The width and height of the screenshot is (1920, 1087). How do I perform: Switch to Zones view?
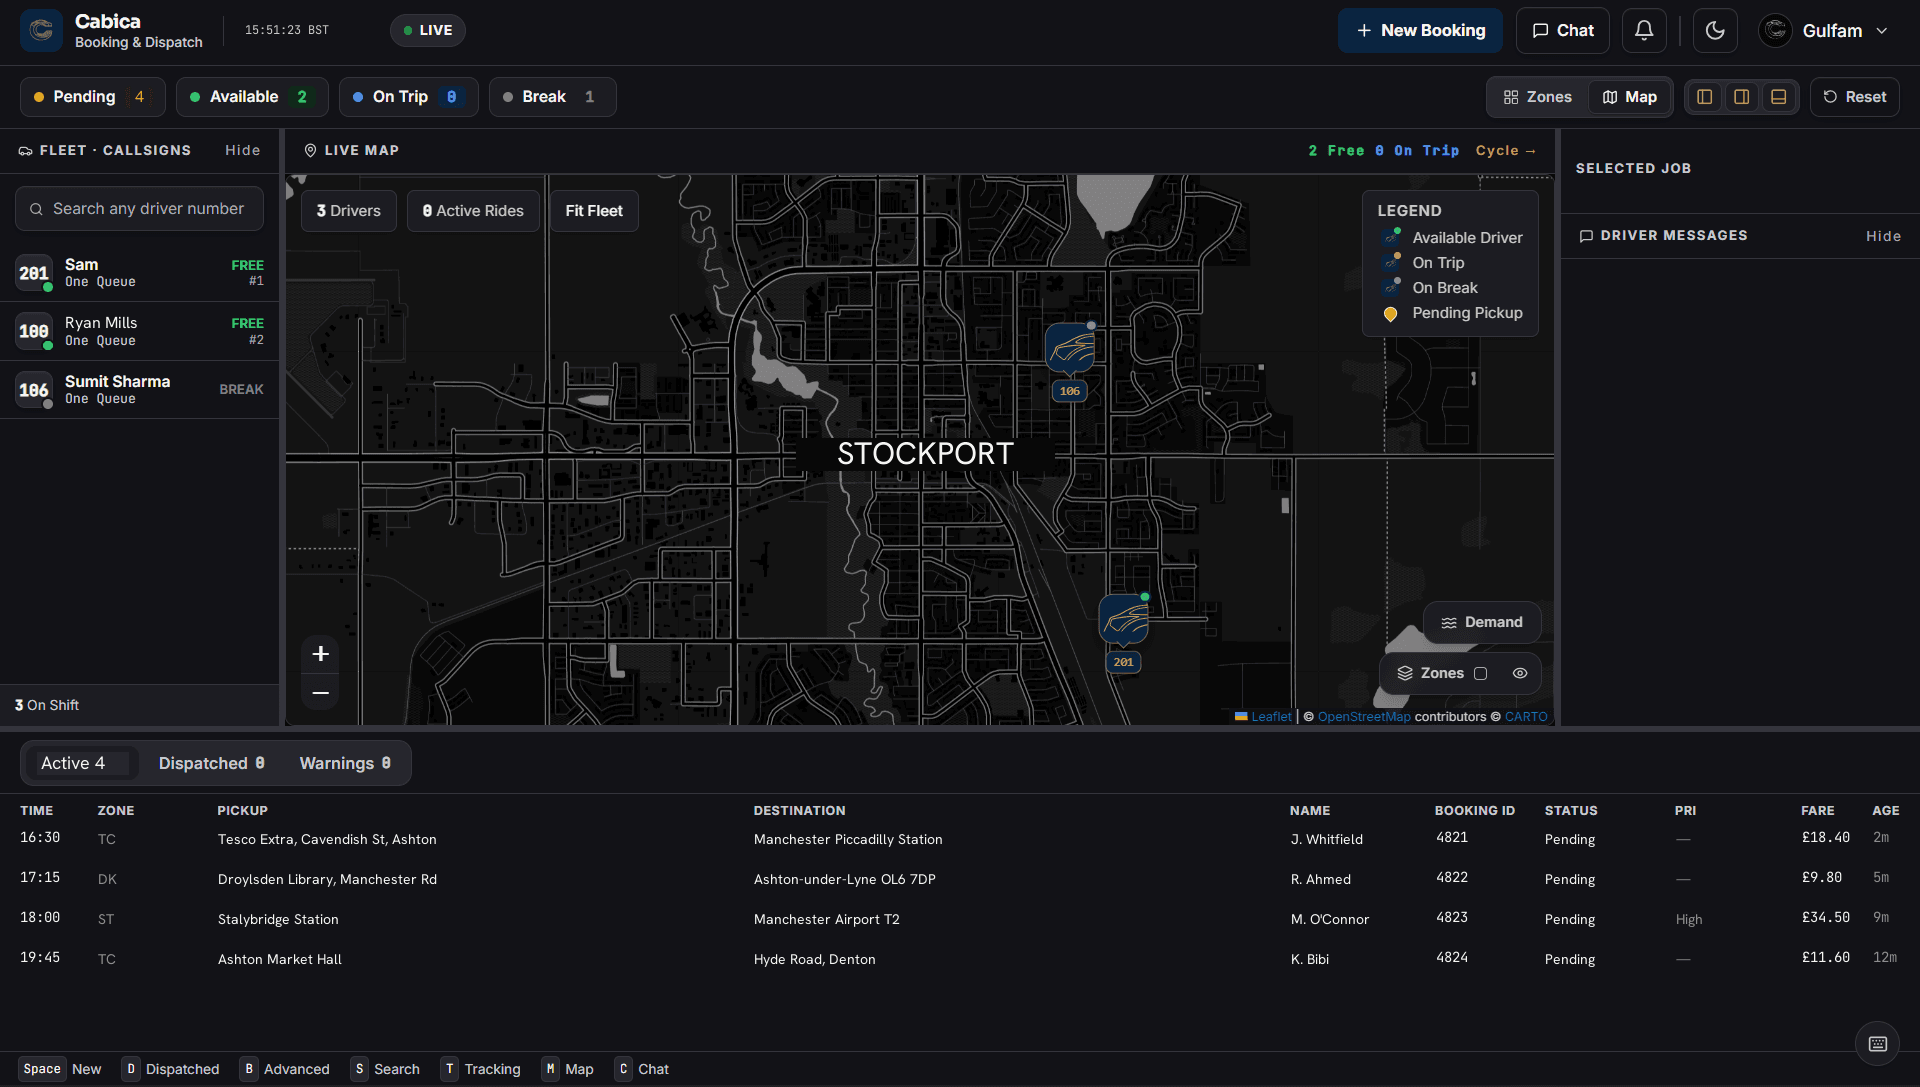coord(1537,97)
